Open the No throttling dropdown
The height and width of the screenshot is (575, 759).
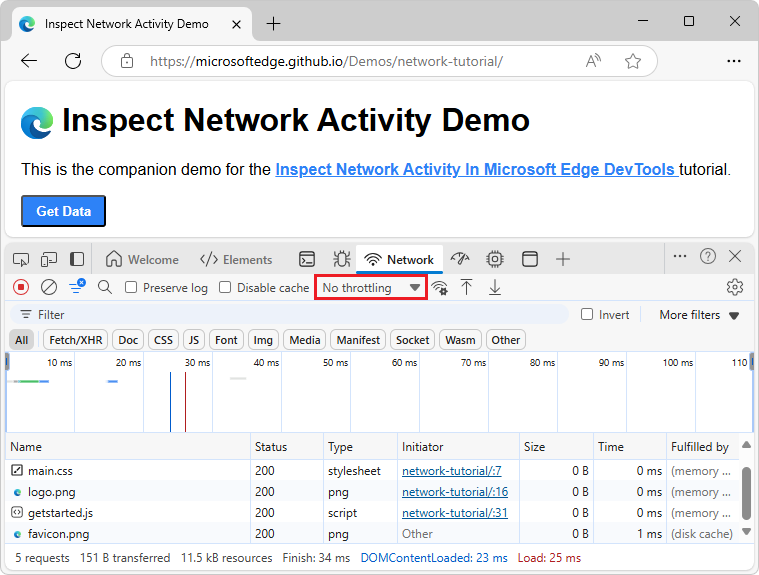click(371, 288)
